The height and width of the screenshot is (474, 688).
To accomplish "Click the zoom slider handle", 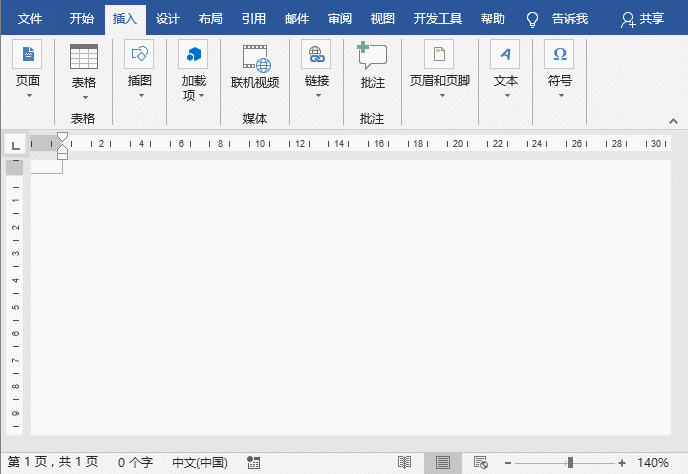I will [570, 463].
